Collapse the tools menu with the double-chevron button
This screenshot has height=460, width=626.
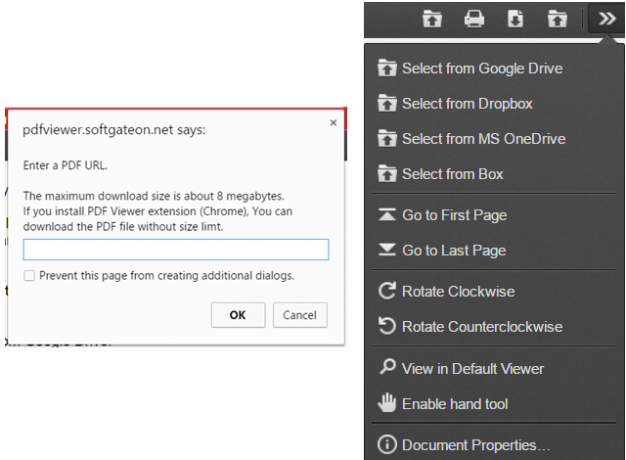click(607, 18)
